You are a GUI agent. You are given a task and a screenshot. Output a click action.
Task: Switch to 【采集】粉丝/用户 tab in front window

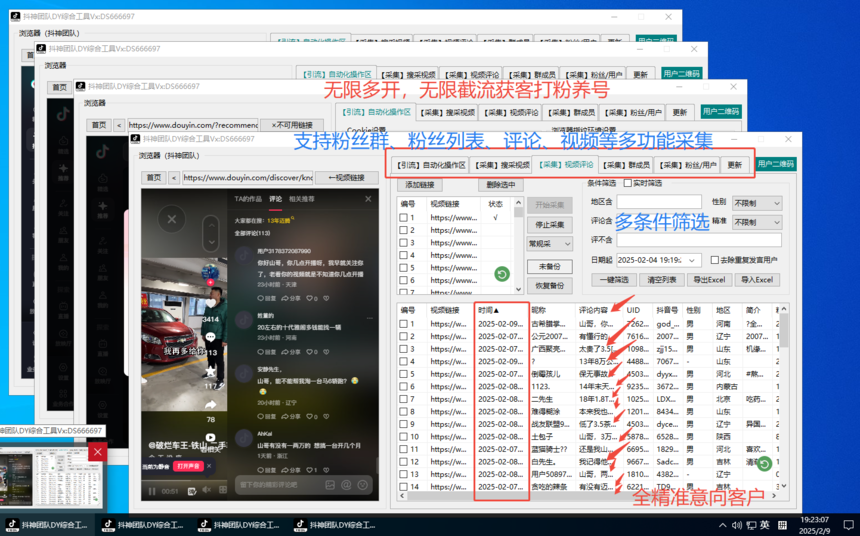(688, 165)
